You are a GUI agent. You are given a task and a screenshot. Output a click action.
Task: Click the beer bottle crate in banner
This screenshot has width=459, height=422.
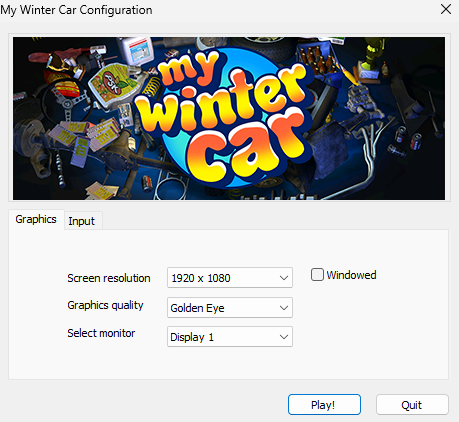(317, 58)
